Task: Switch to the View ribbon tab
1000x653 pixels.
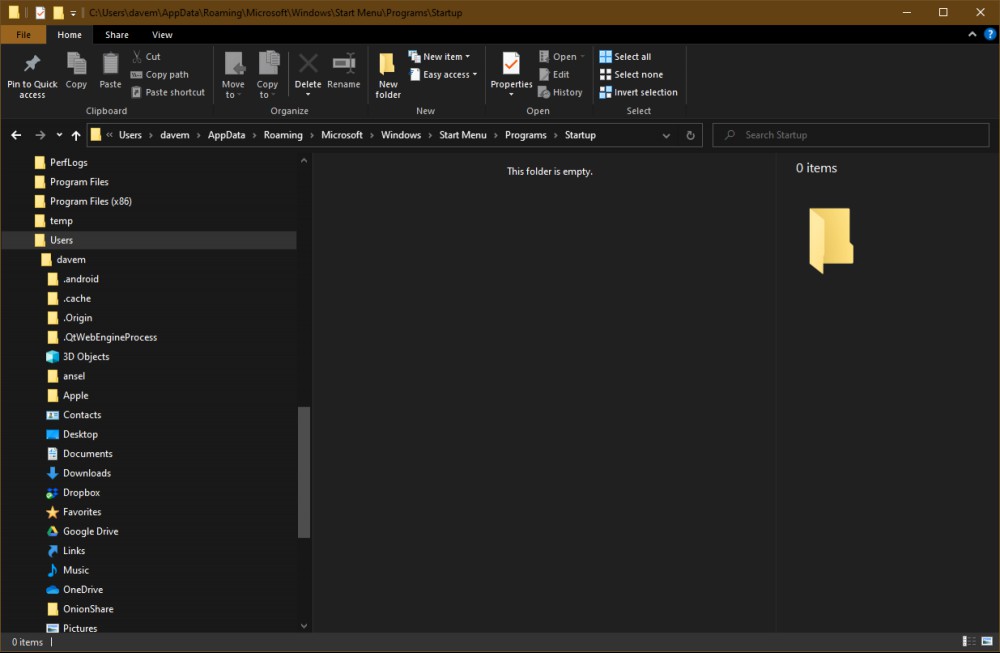Action: click(162, 34)
